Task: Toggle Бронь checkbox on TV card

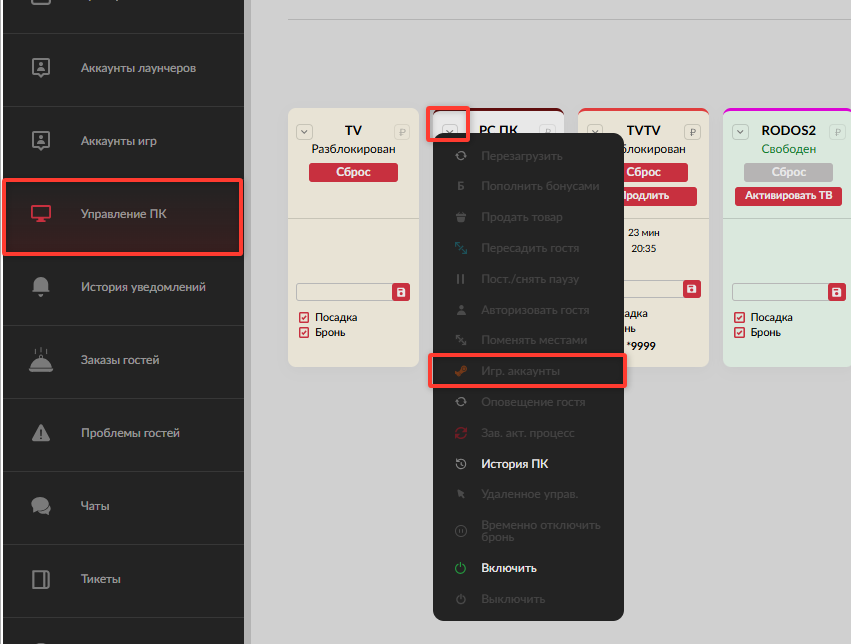Action: pyautogui.click(x=304, y=333)
